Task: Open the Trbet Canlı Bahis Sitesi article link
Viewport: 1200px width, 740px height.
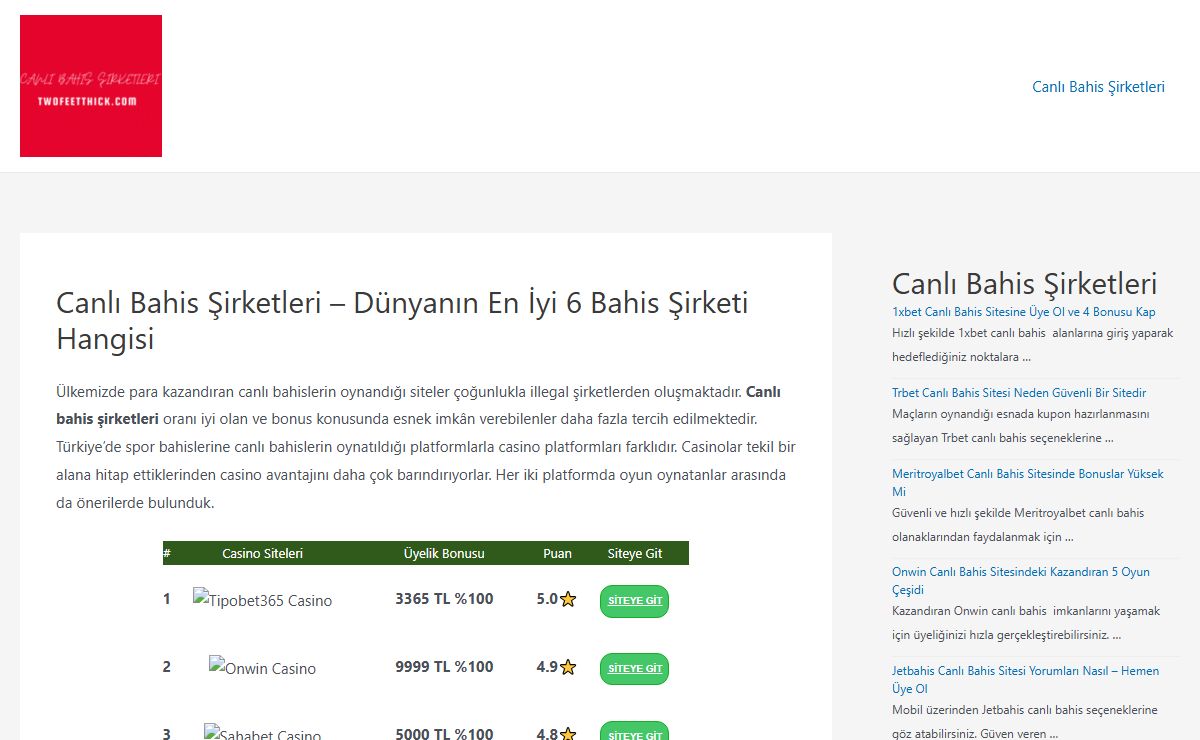Action: [x=1018, y=393]
